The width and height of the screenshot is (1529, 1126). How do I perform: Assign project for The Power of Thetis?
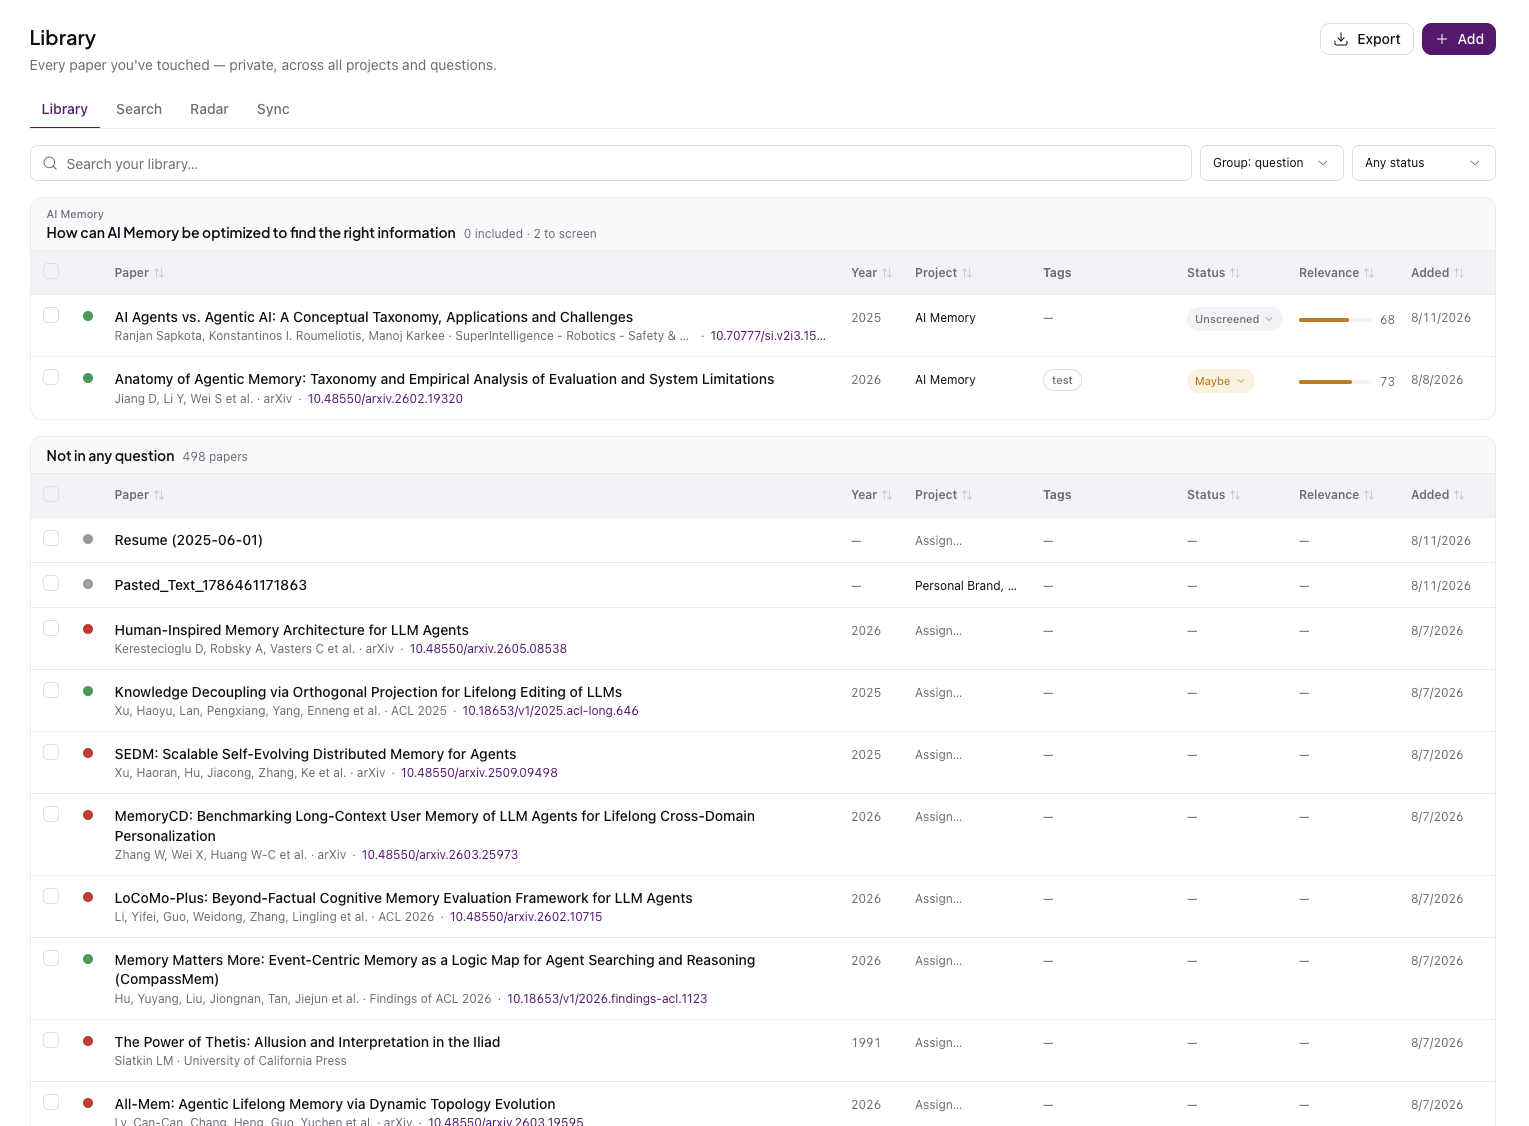[x=938, y=1043]
